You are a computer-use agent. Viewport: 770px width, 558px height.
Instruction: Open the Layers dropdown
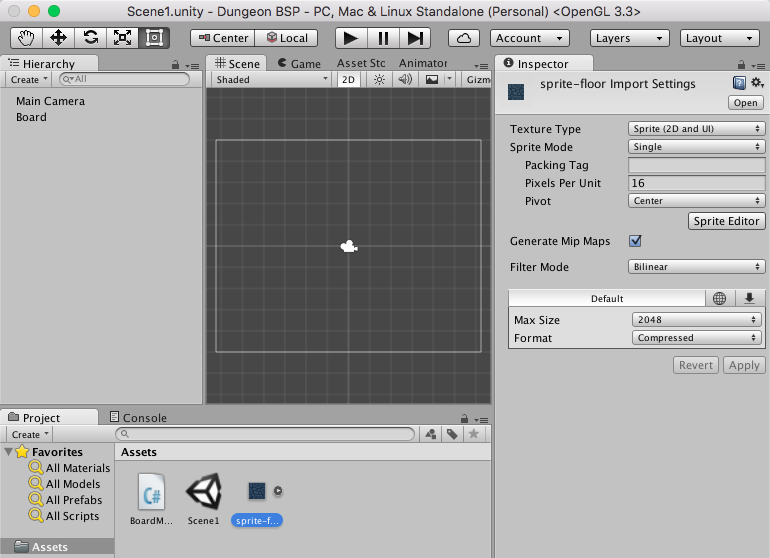(630, 38)
